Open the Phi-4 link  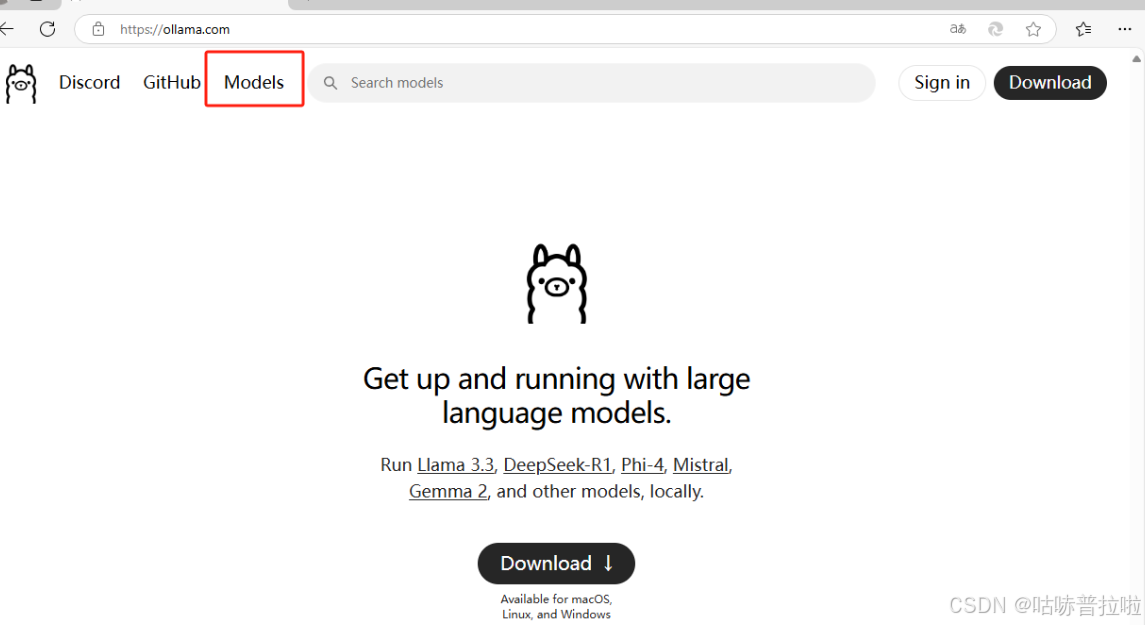[643, 465]
